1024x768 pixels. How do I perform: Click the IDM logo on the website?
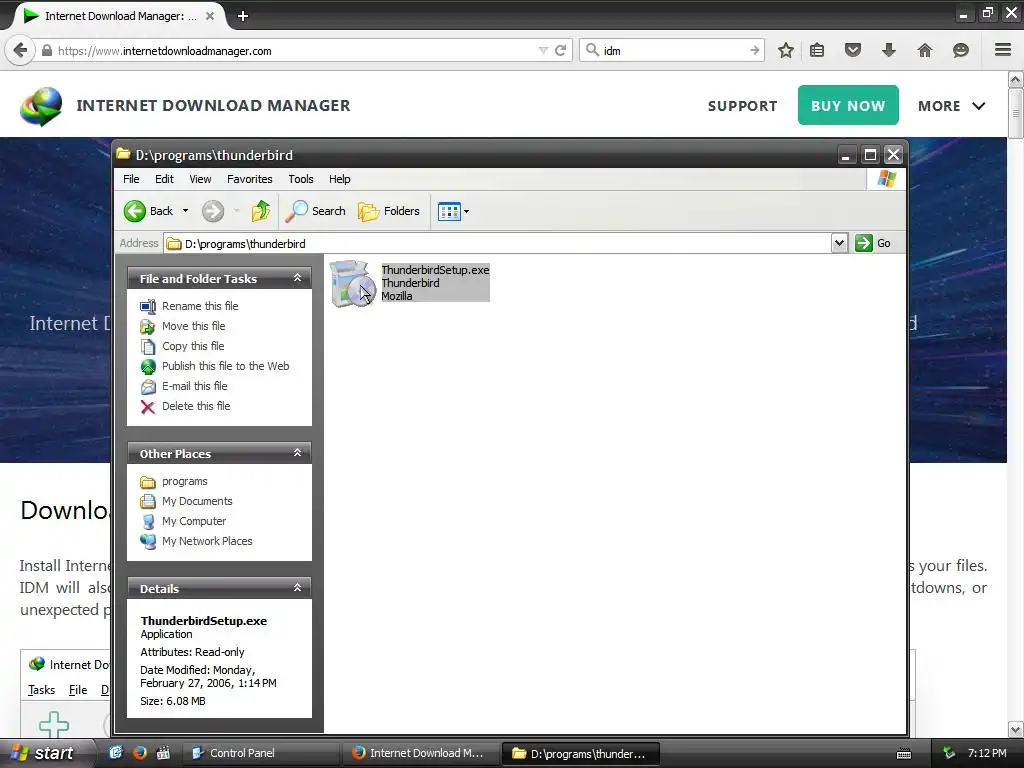41,106
